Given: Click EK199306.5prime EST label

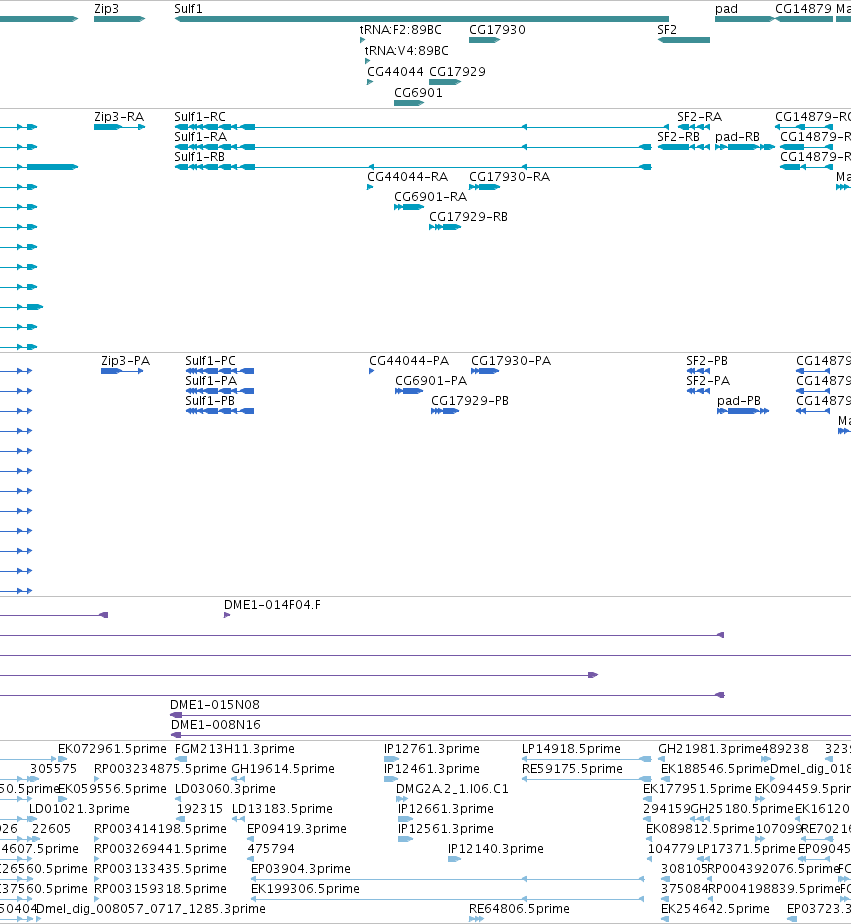Looking at the screenshot, I should point(305,889).
